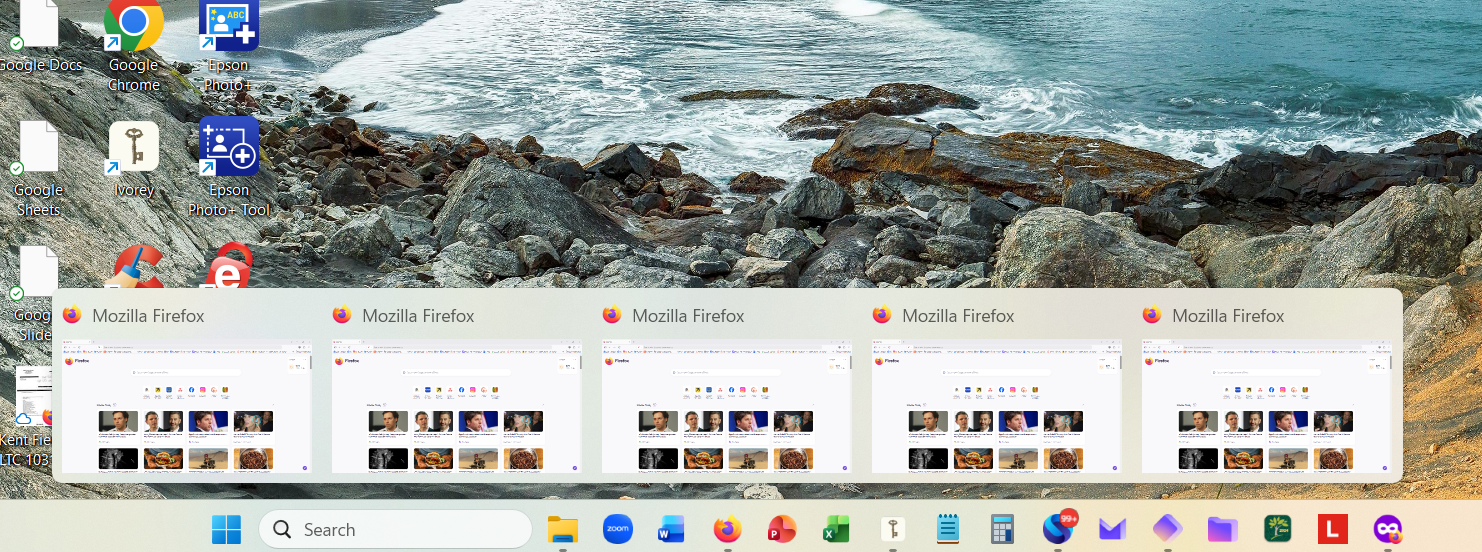
Task: Select the last Mozilla Firefox window preview
Action: [x=1267, y=388]
